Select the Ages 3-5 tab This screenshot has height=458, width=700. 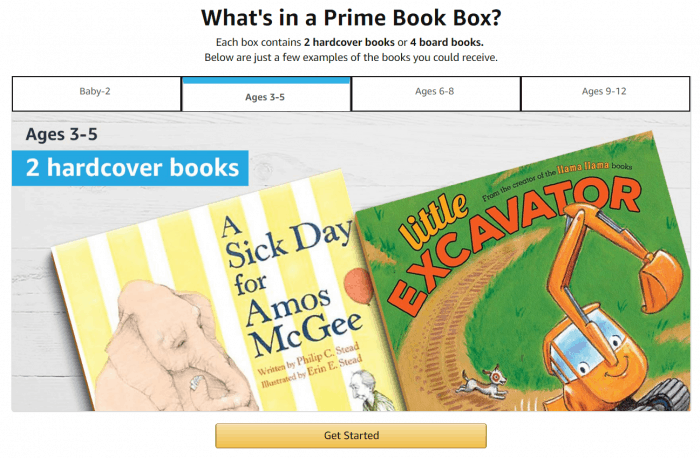[266, 94]
